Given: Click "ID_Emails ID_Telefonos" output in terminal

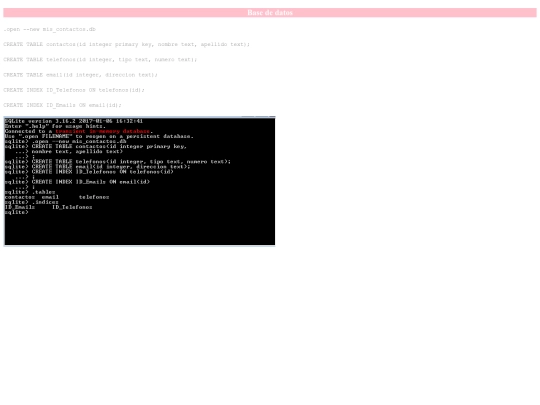Looking at the screenshot, I should tap(49, 207).
